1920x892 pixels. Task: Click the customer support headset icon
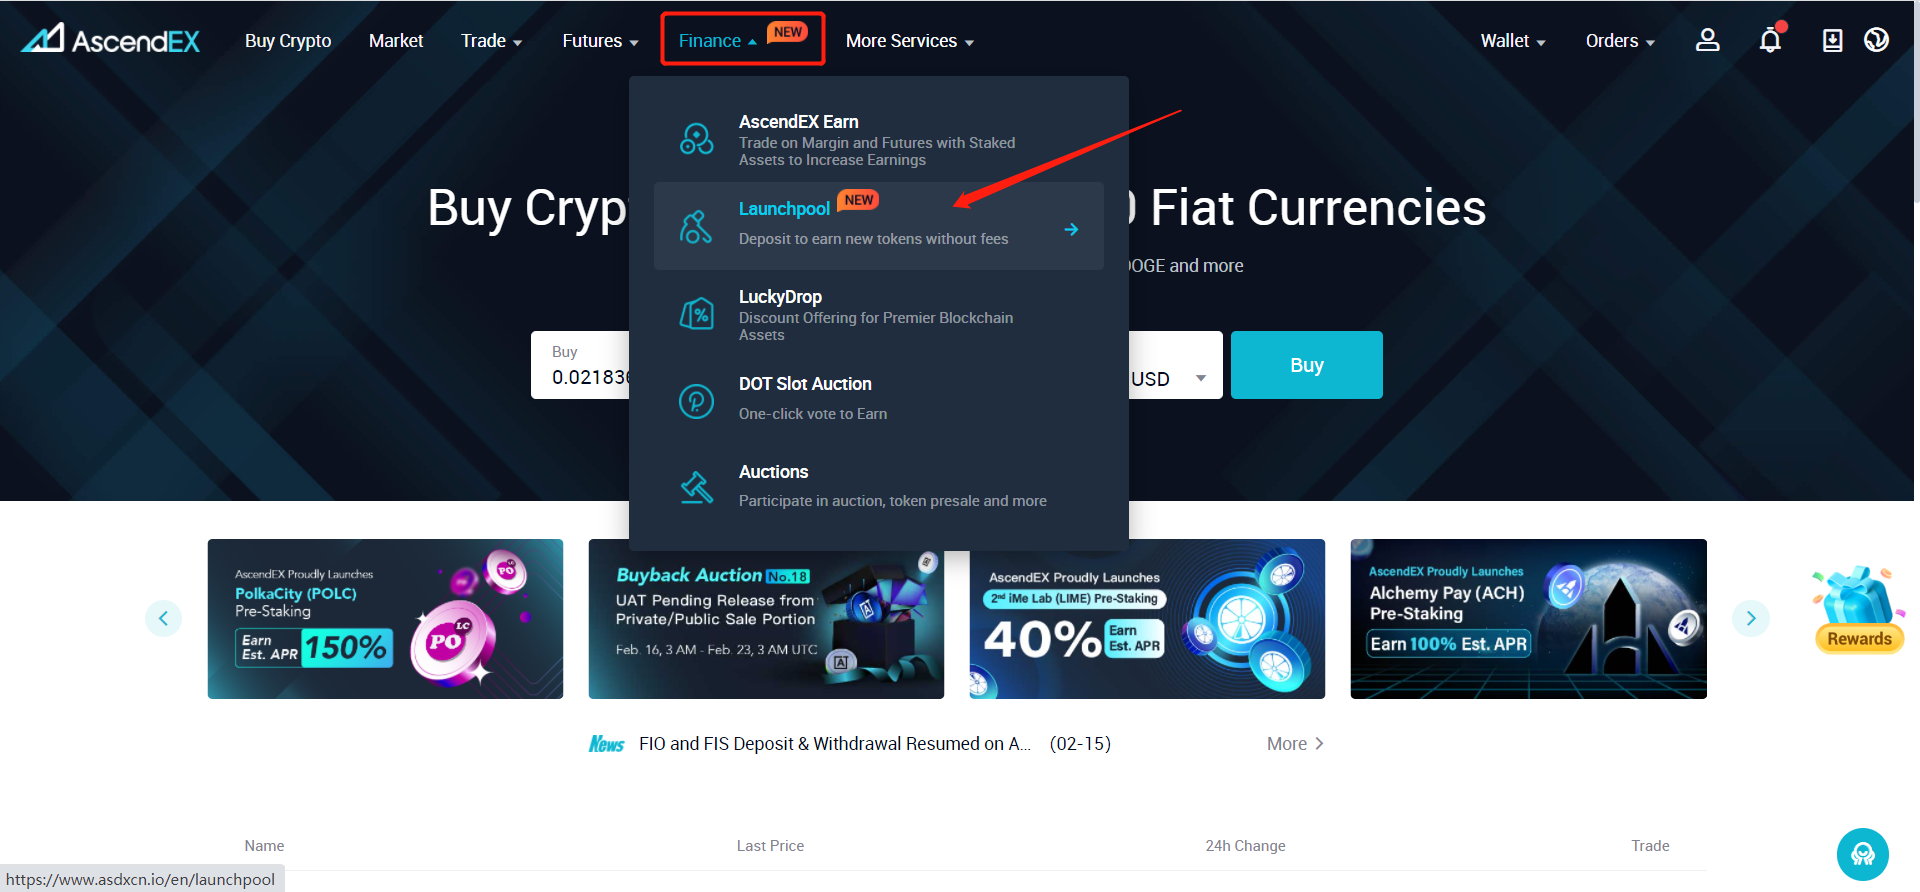click(1863, 854)
